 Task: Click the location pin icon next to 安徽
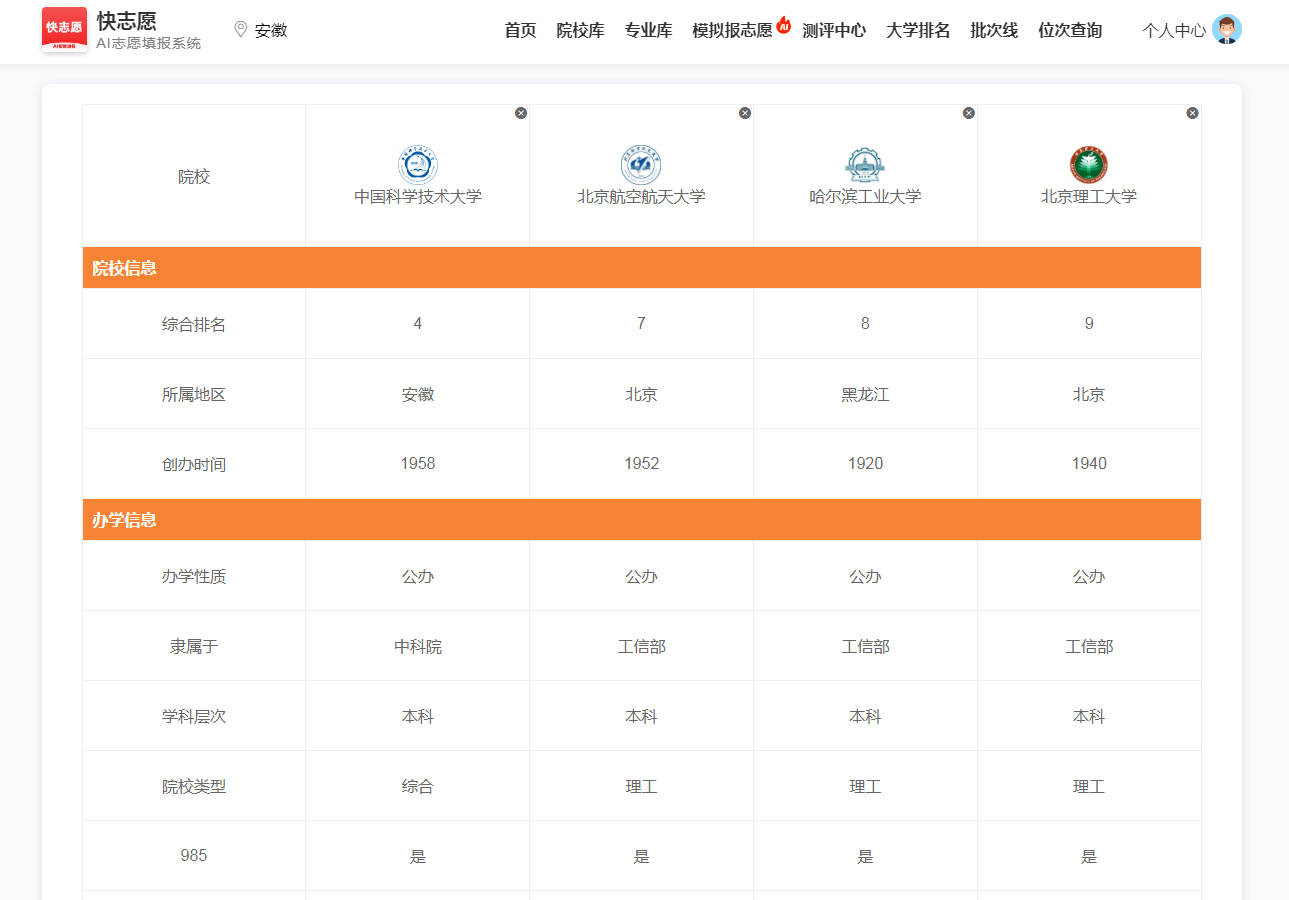[x=240, y=29]
